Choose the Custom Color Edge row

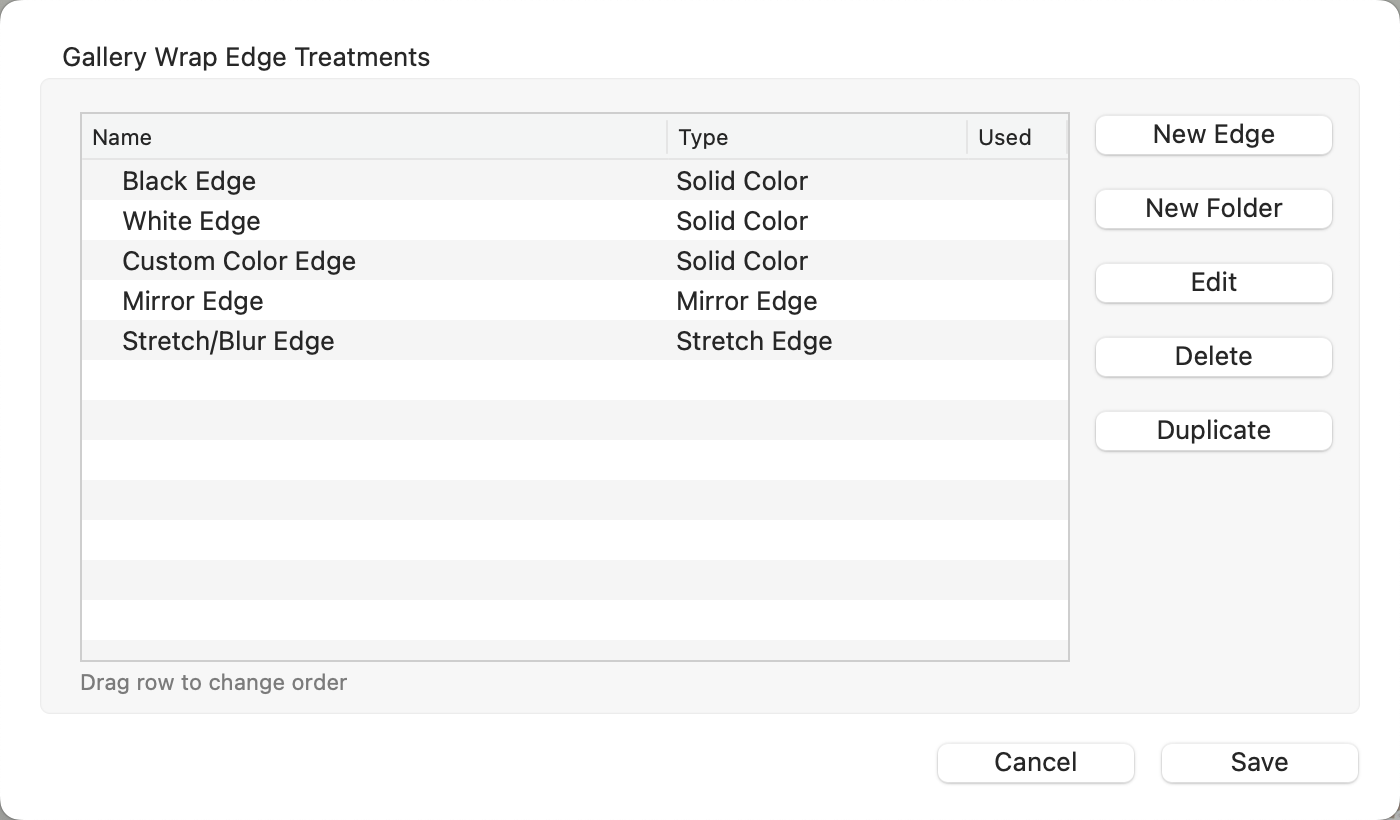239,261
